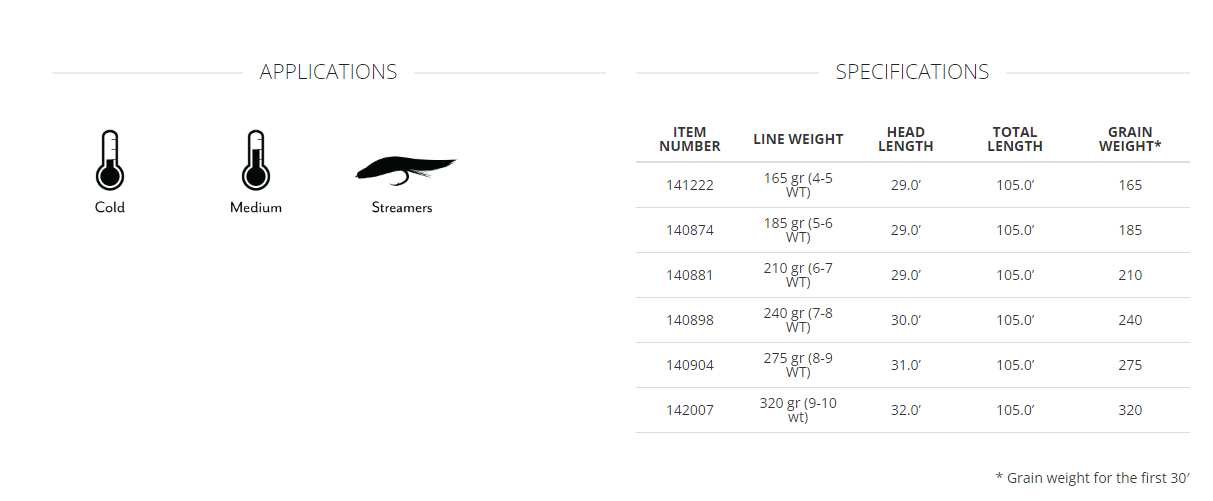
Task: Click the Cold thermometer icon
Action: pos(110,161)
